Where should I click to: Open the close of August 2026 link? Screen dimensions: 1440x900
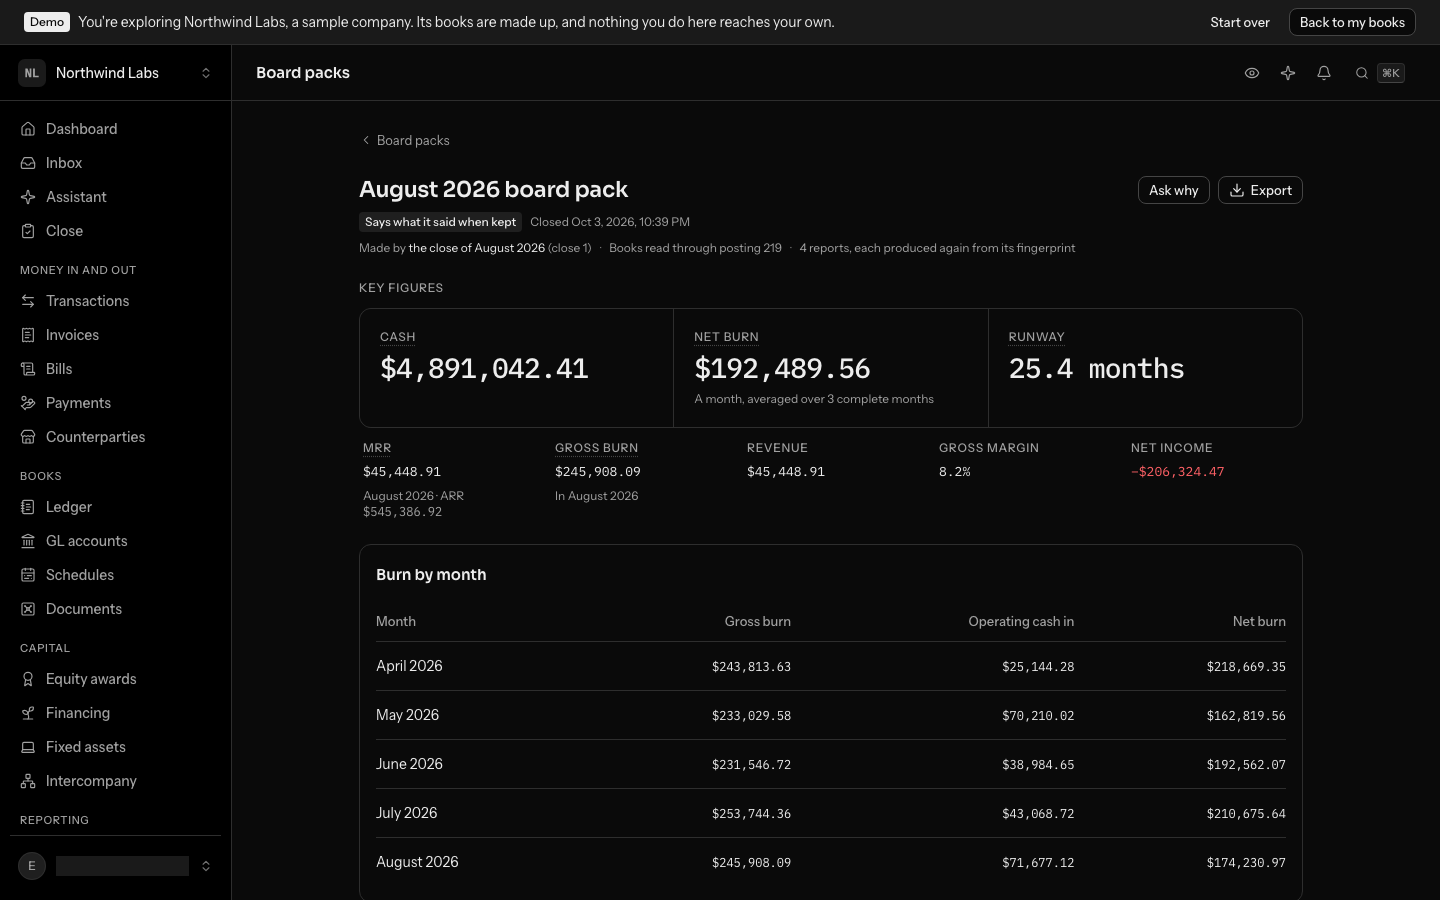[x=477, y=248]
